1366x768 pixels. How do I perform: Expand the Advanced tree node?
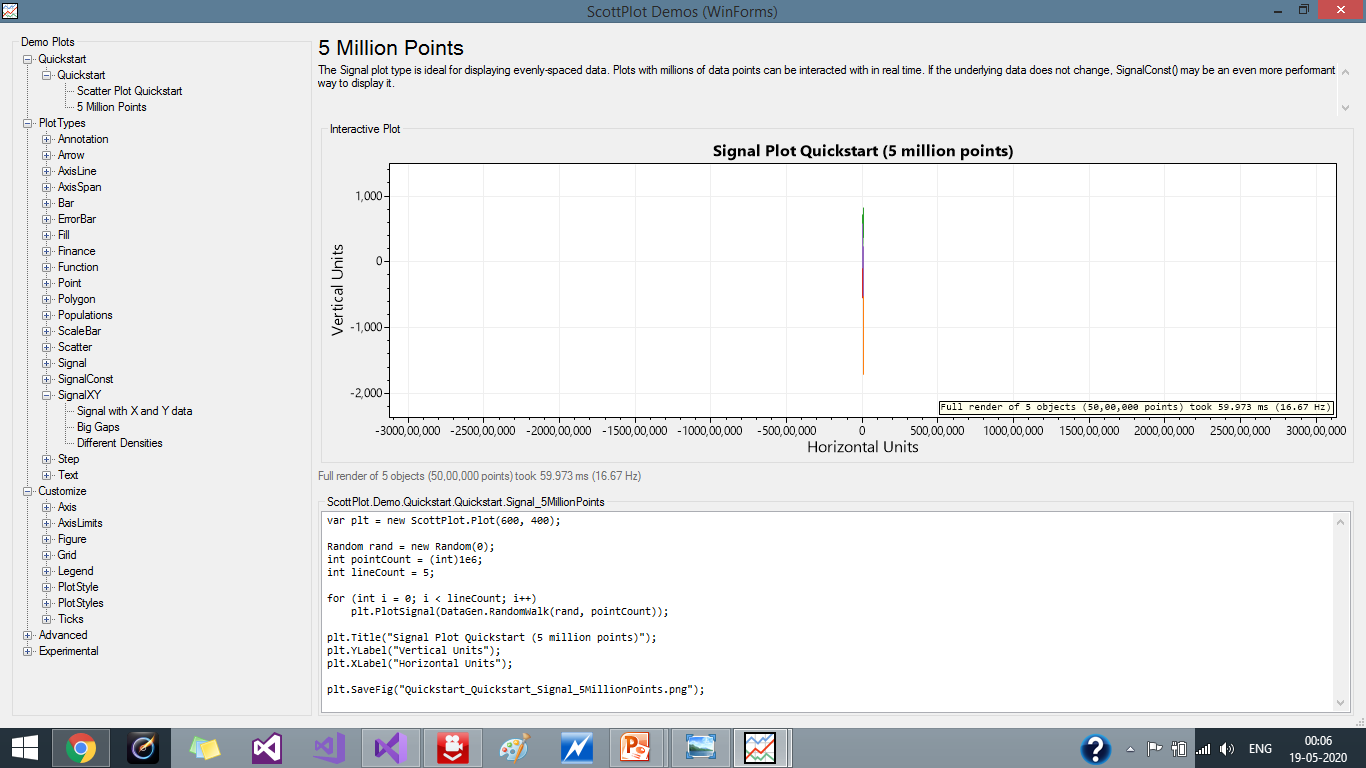(x=29, y=634)
